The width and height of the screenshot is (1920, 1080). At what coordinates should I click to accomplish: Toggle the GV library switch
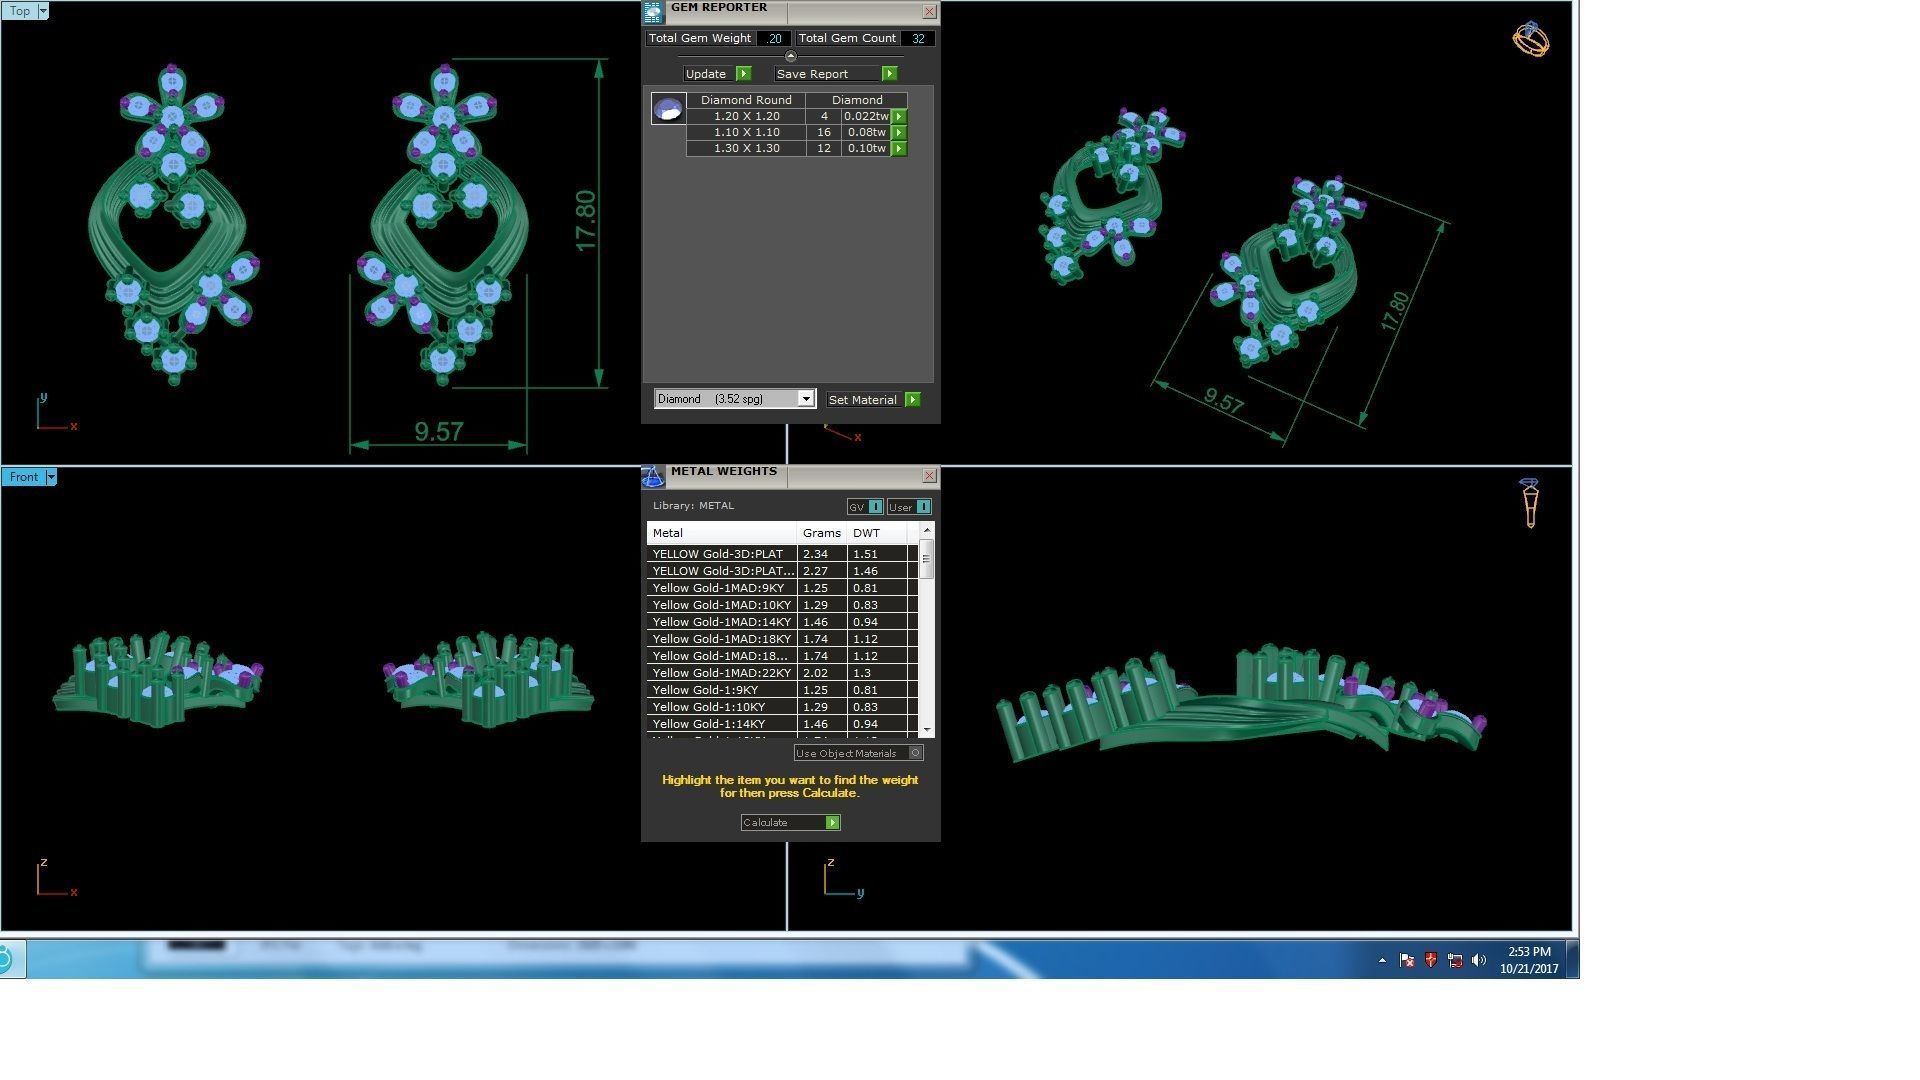point(875,507)
